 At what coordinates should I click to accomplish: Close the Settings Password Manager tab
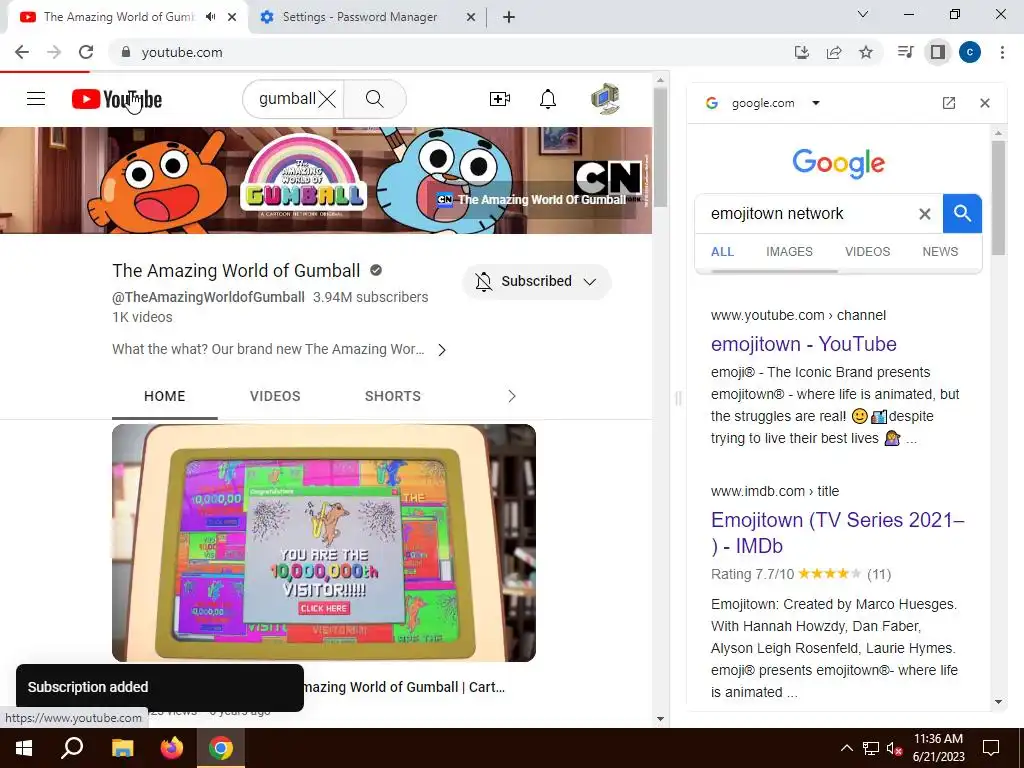pyautogui.click(x=471, y=18)
